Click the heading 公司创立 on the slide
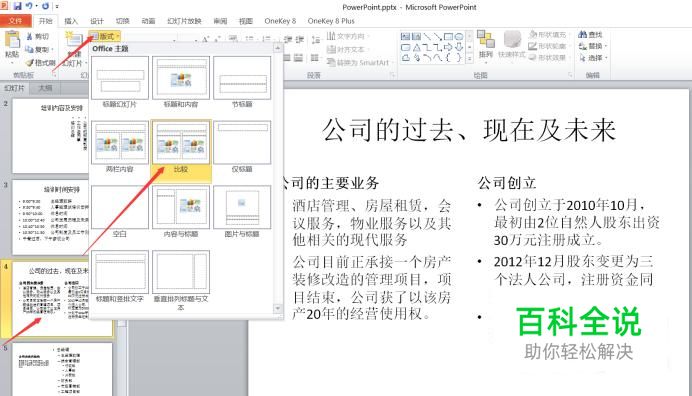The height and width of the screenshot is (396, 692). 507,183
